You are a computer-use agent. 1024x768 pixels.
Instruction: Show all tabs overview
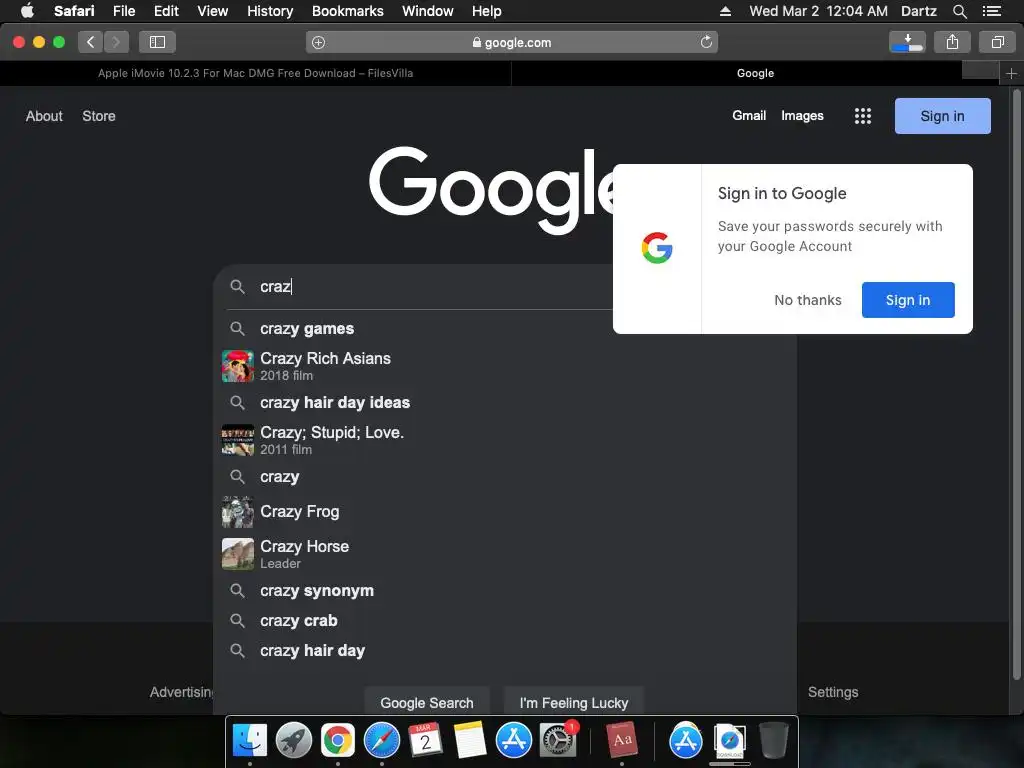coord(997,42)
